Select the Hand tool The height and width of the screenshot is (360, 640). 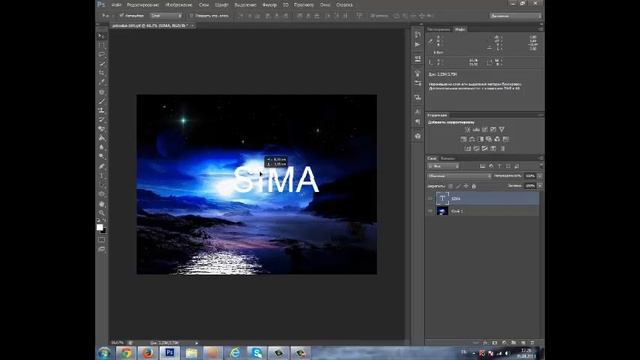102,204
